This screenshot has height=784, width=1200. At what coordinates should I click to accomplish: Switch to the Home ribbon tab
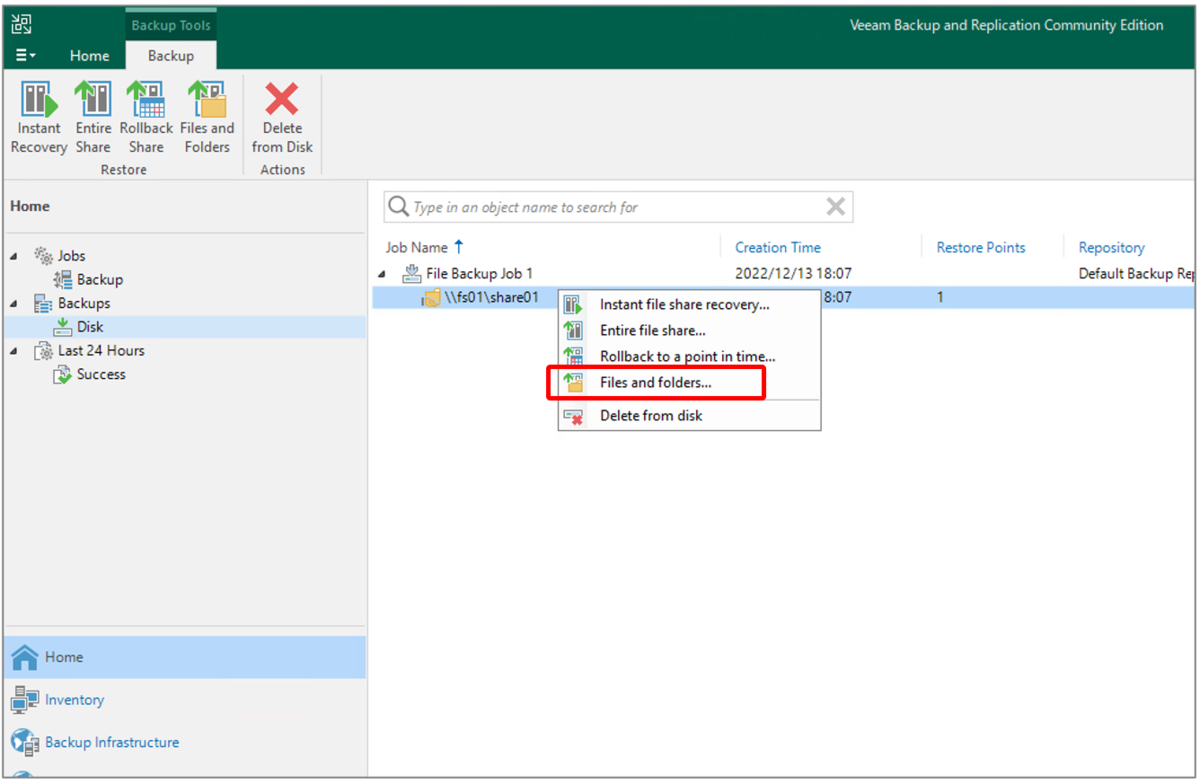click(90, 56)
